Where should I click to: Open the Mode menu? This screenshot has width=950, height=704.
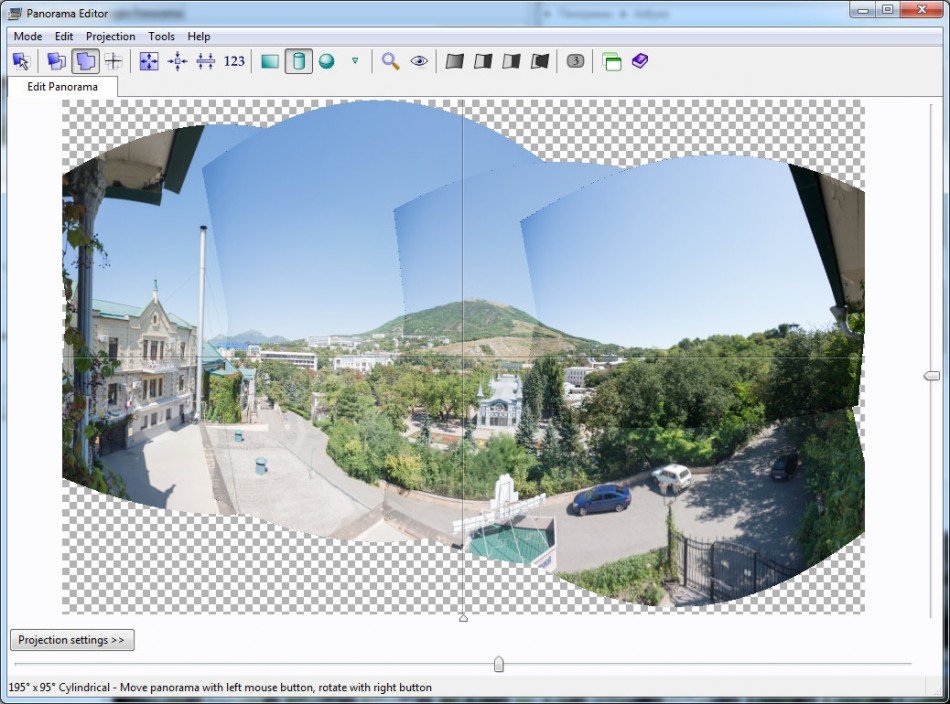point(28,36)
